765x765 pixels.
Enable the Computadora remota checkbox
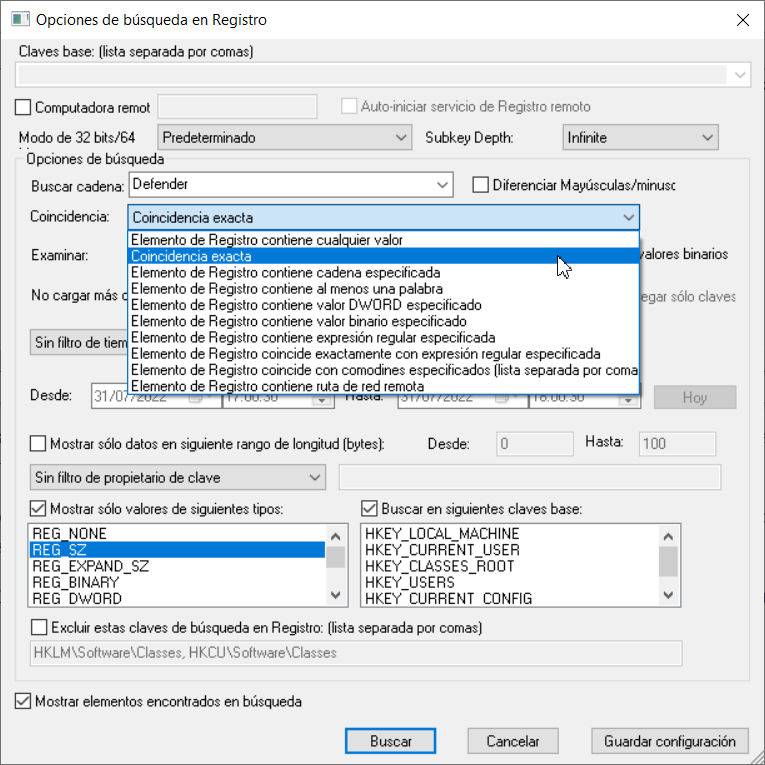pyautogui.click(x=25, y=107)
